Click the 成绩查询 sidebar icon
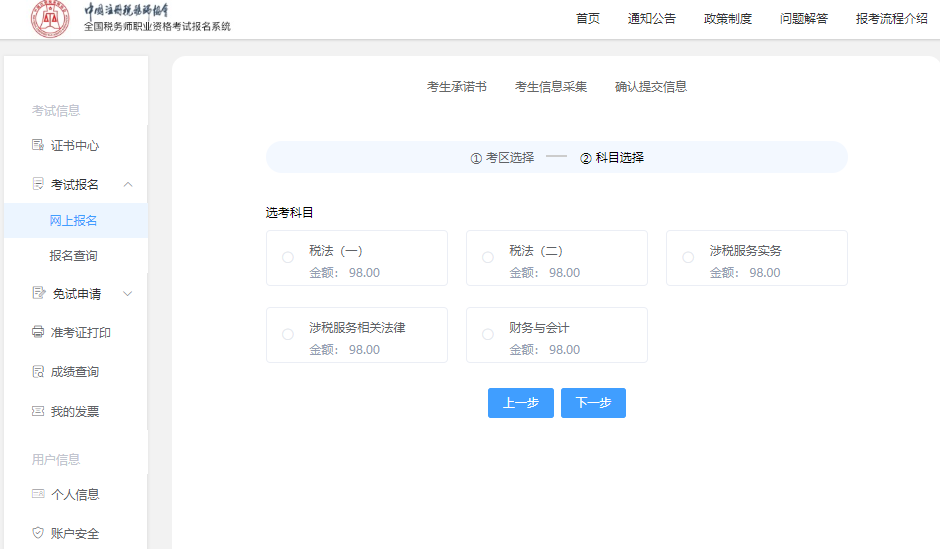Image resolution: width=940 pixels, height=549 pixels. (x=38, y=371)
